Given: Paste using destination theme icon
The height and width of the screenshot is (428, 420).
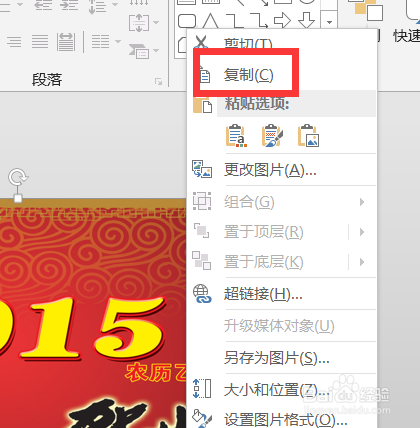Looking at the screenshot, I should [236, 136].
